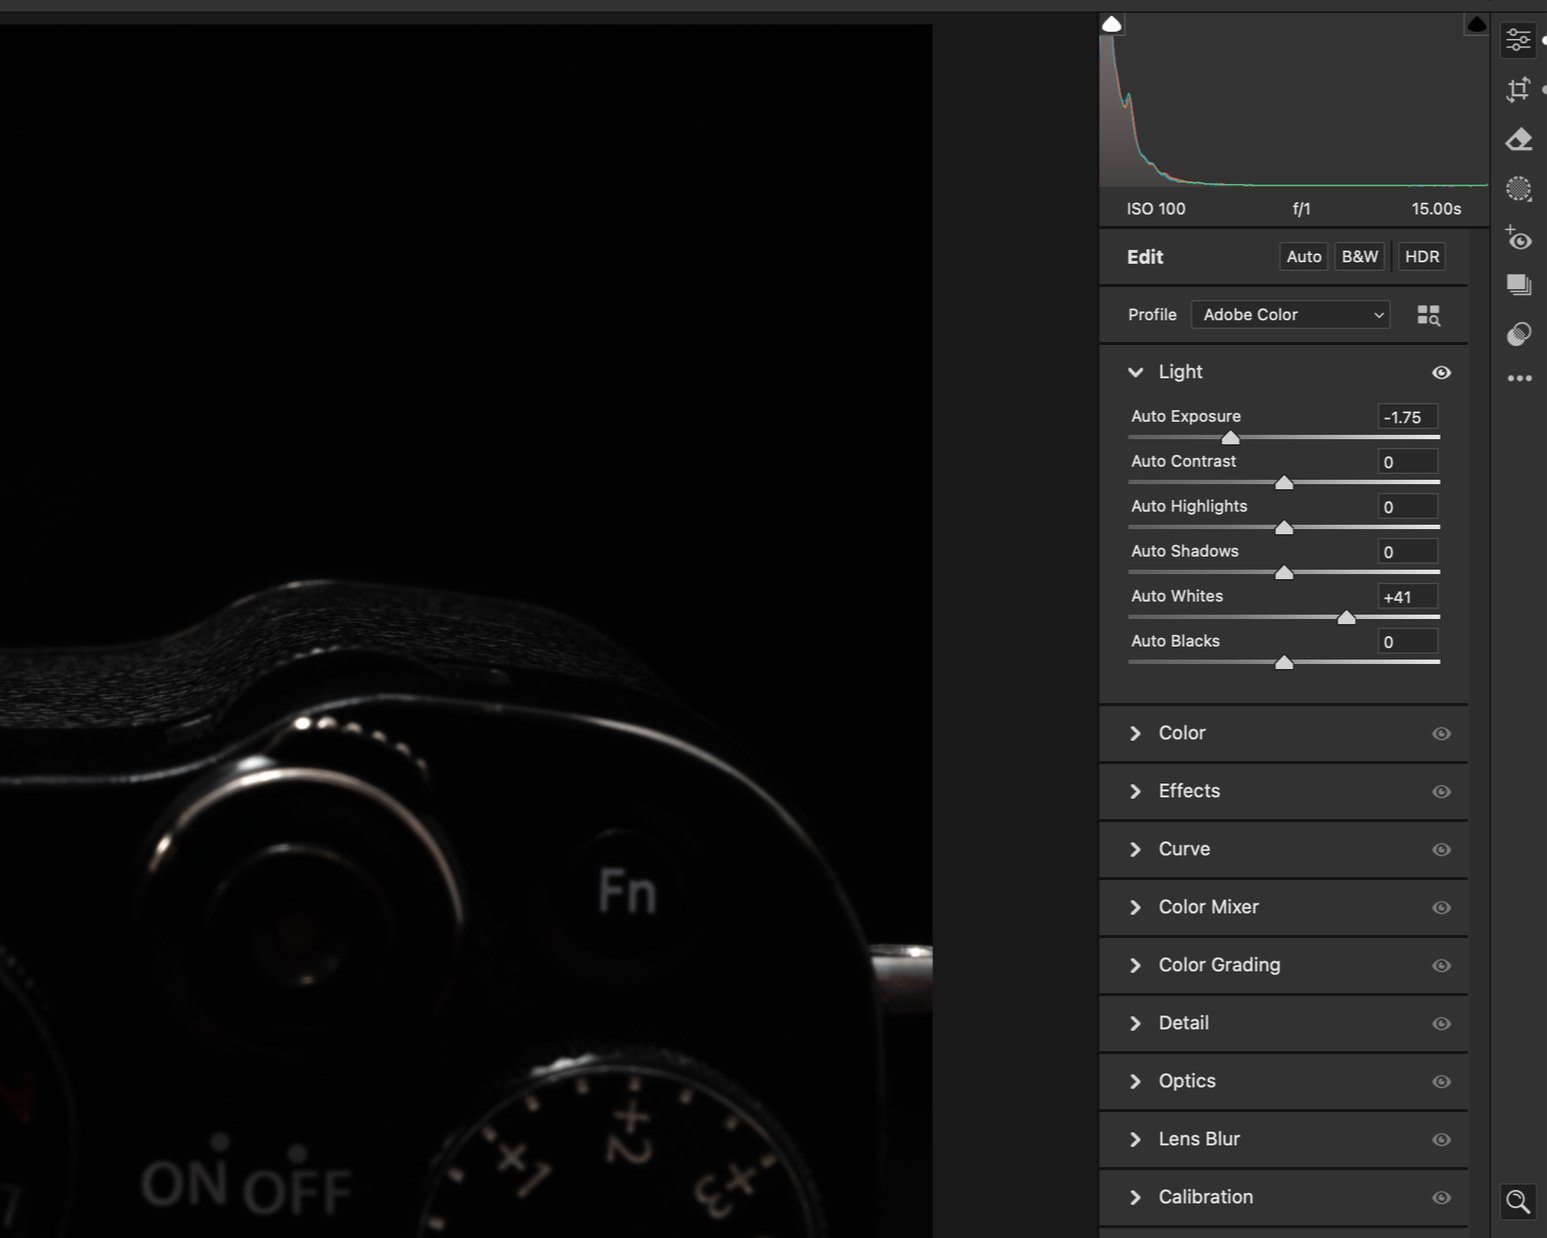Toggle visibility of Detail panel edits

[1441, 1023]
